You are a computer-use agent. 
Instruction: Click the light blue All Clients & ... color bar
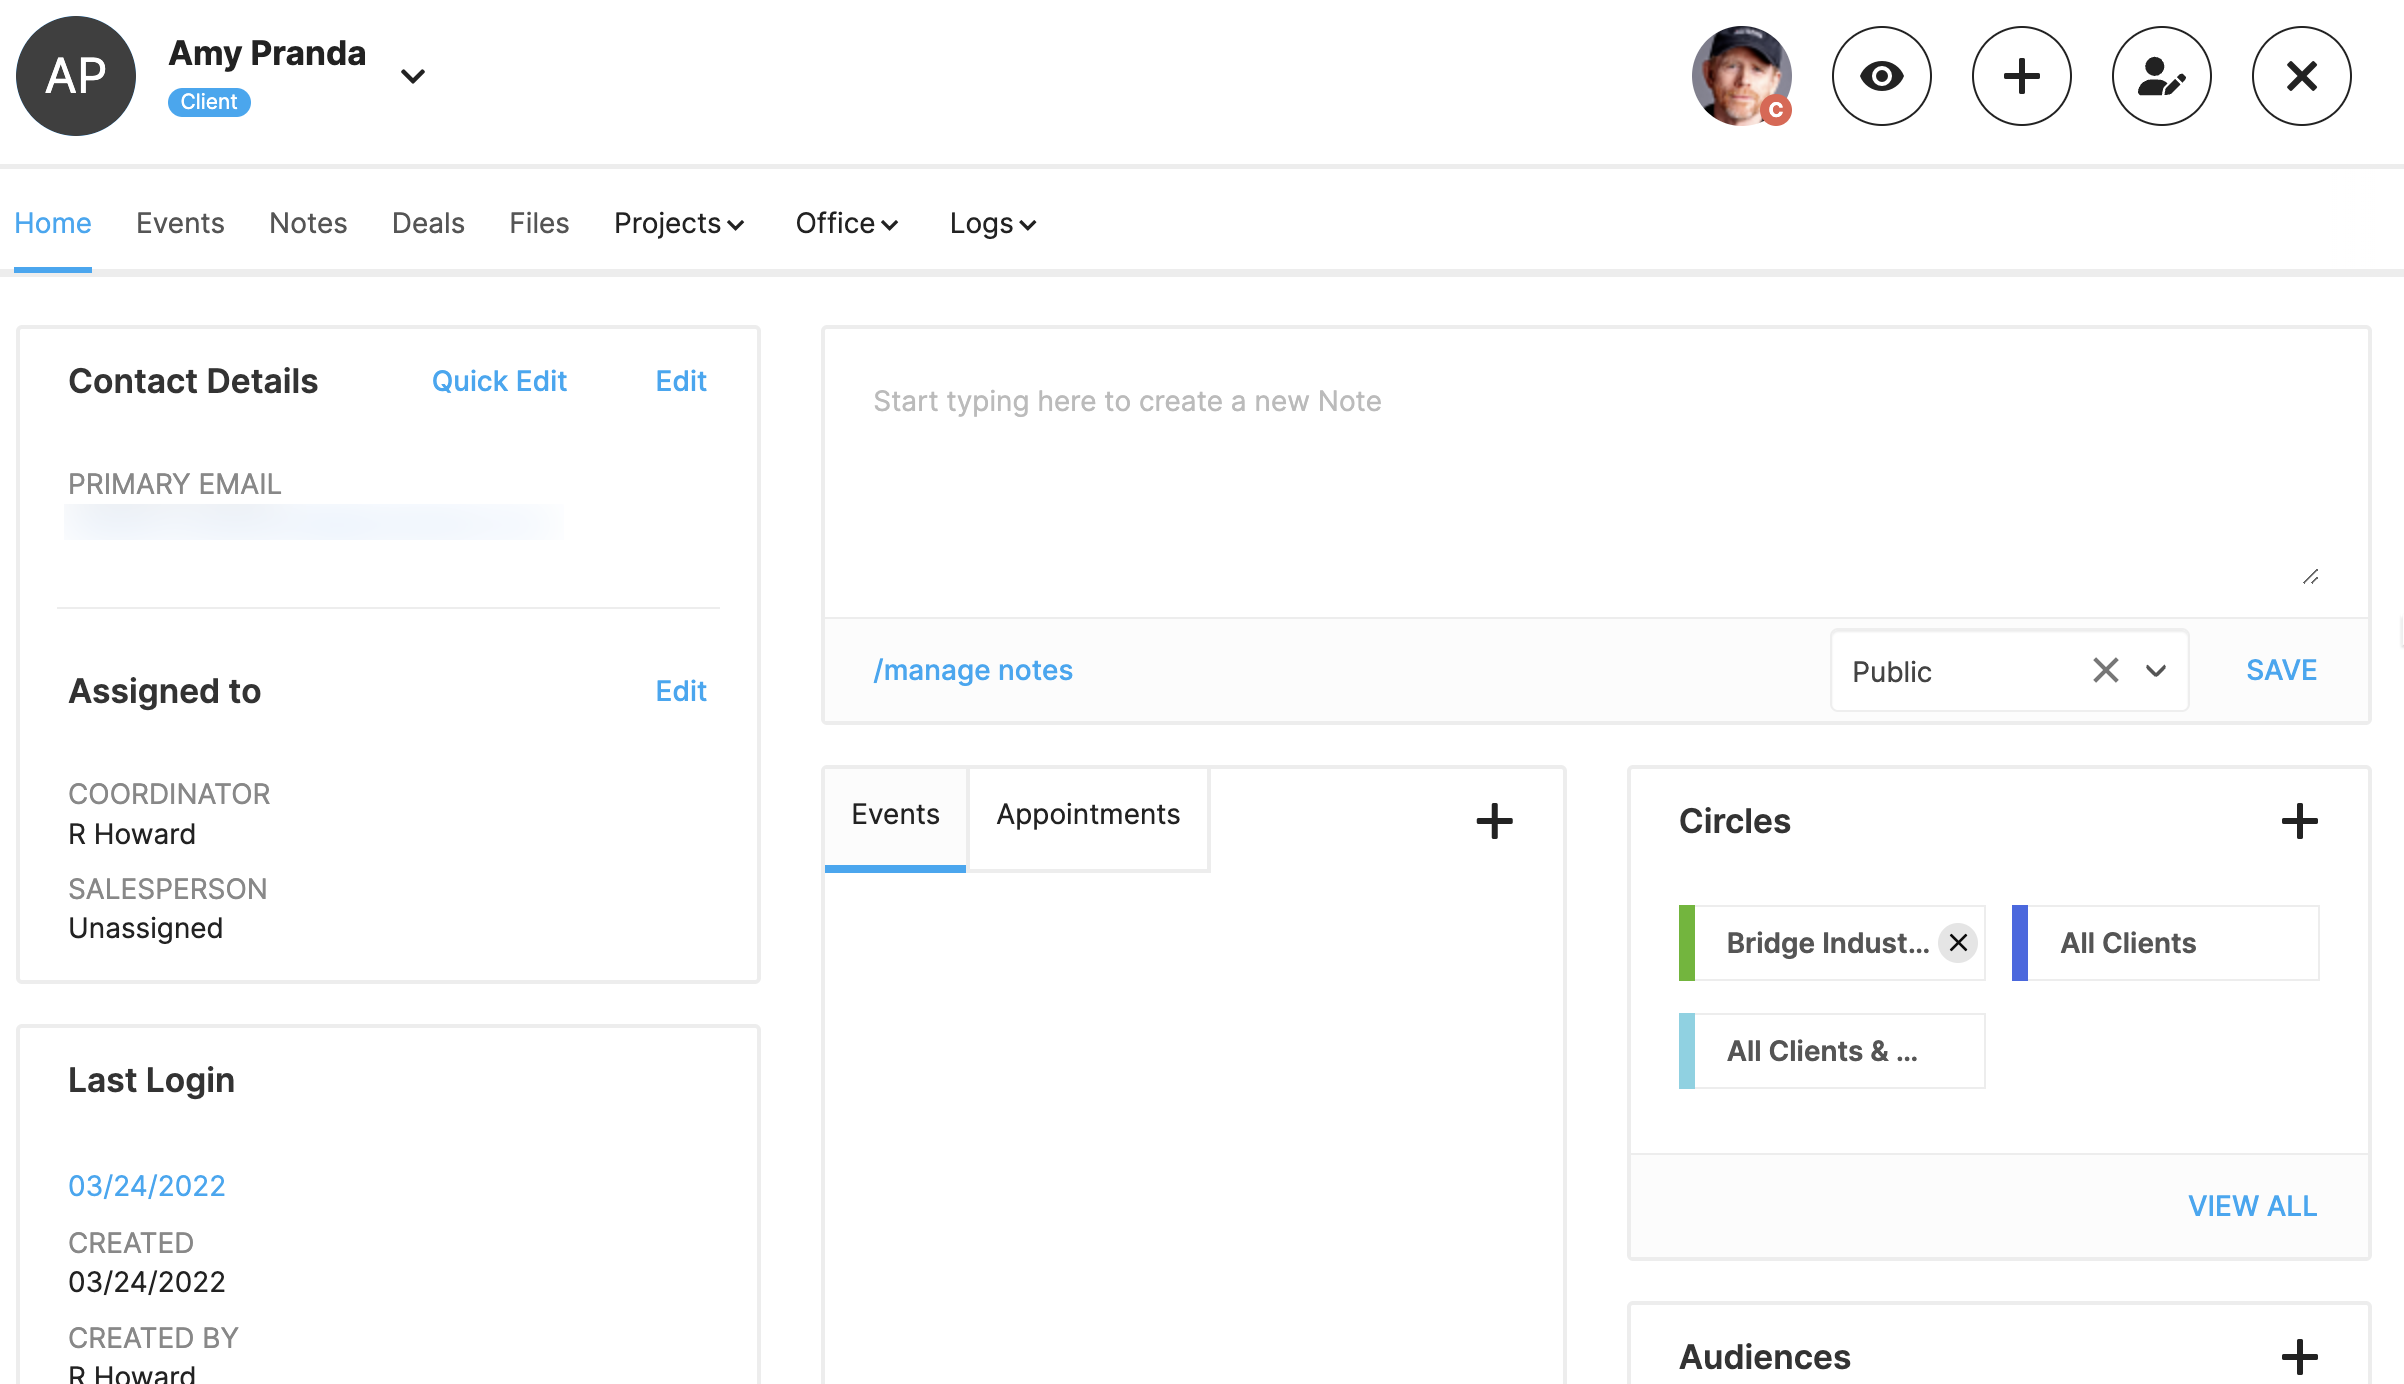pos(1687,1051)
